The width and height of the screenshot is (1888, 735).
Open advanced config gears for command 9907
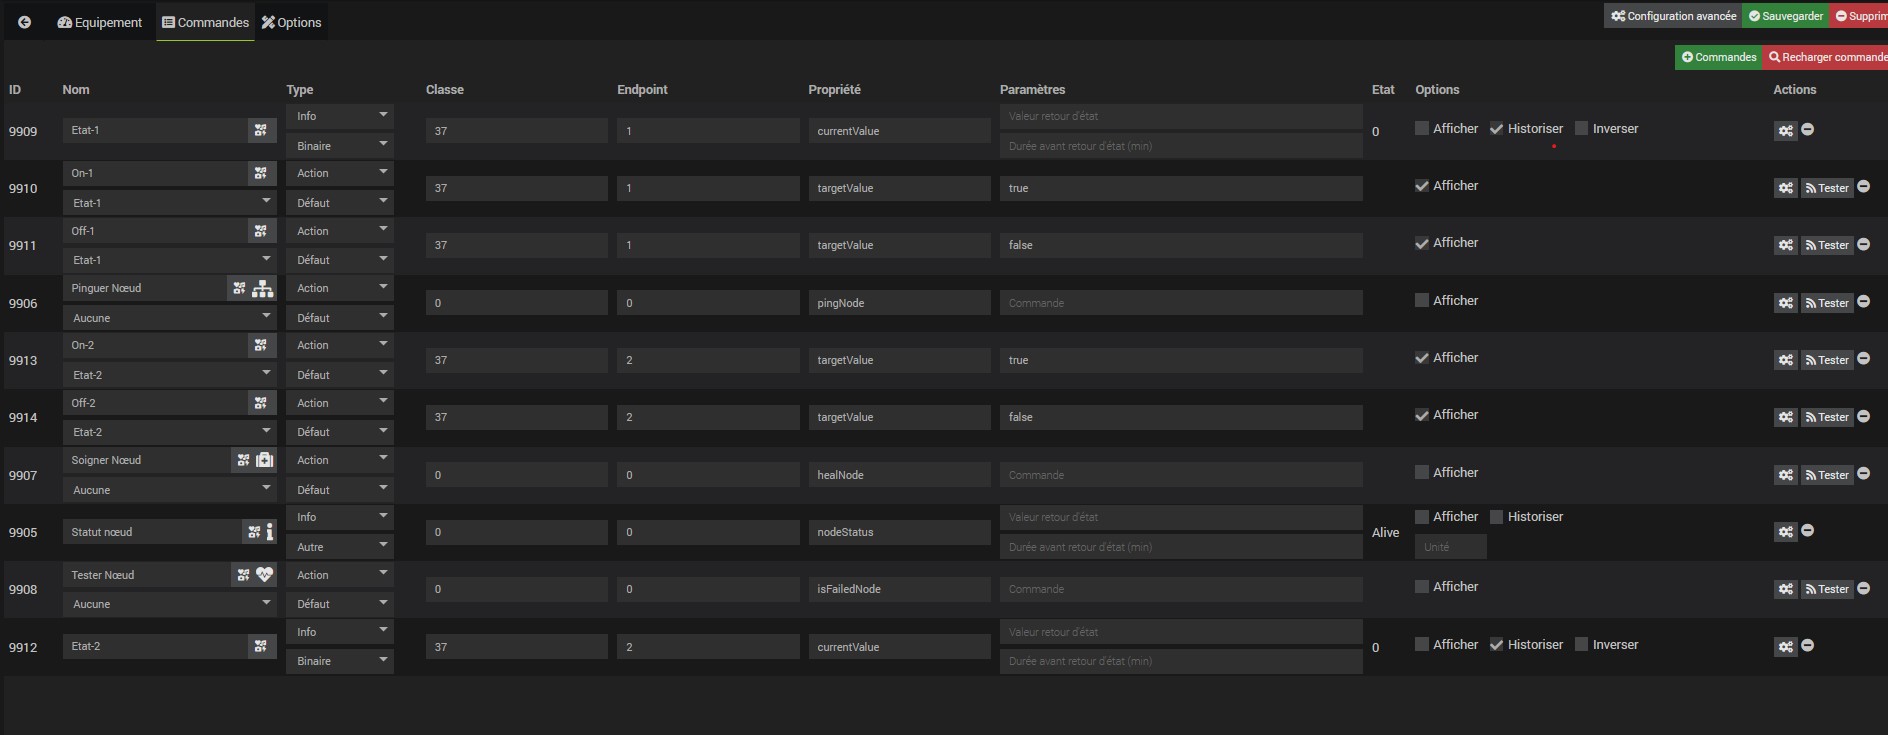[1785, 475]
